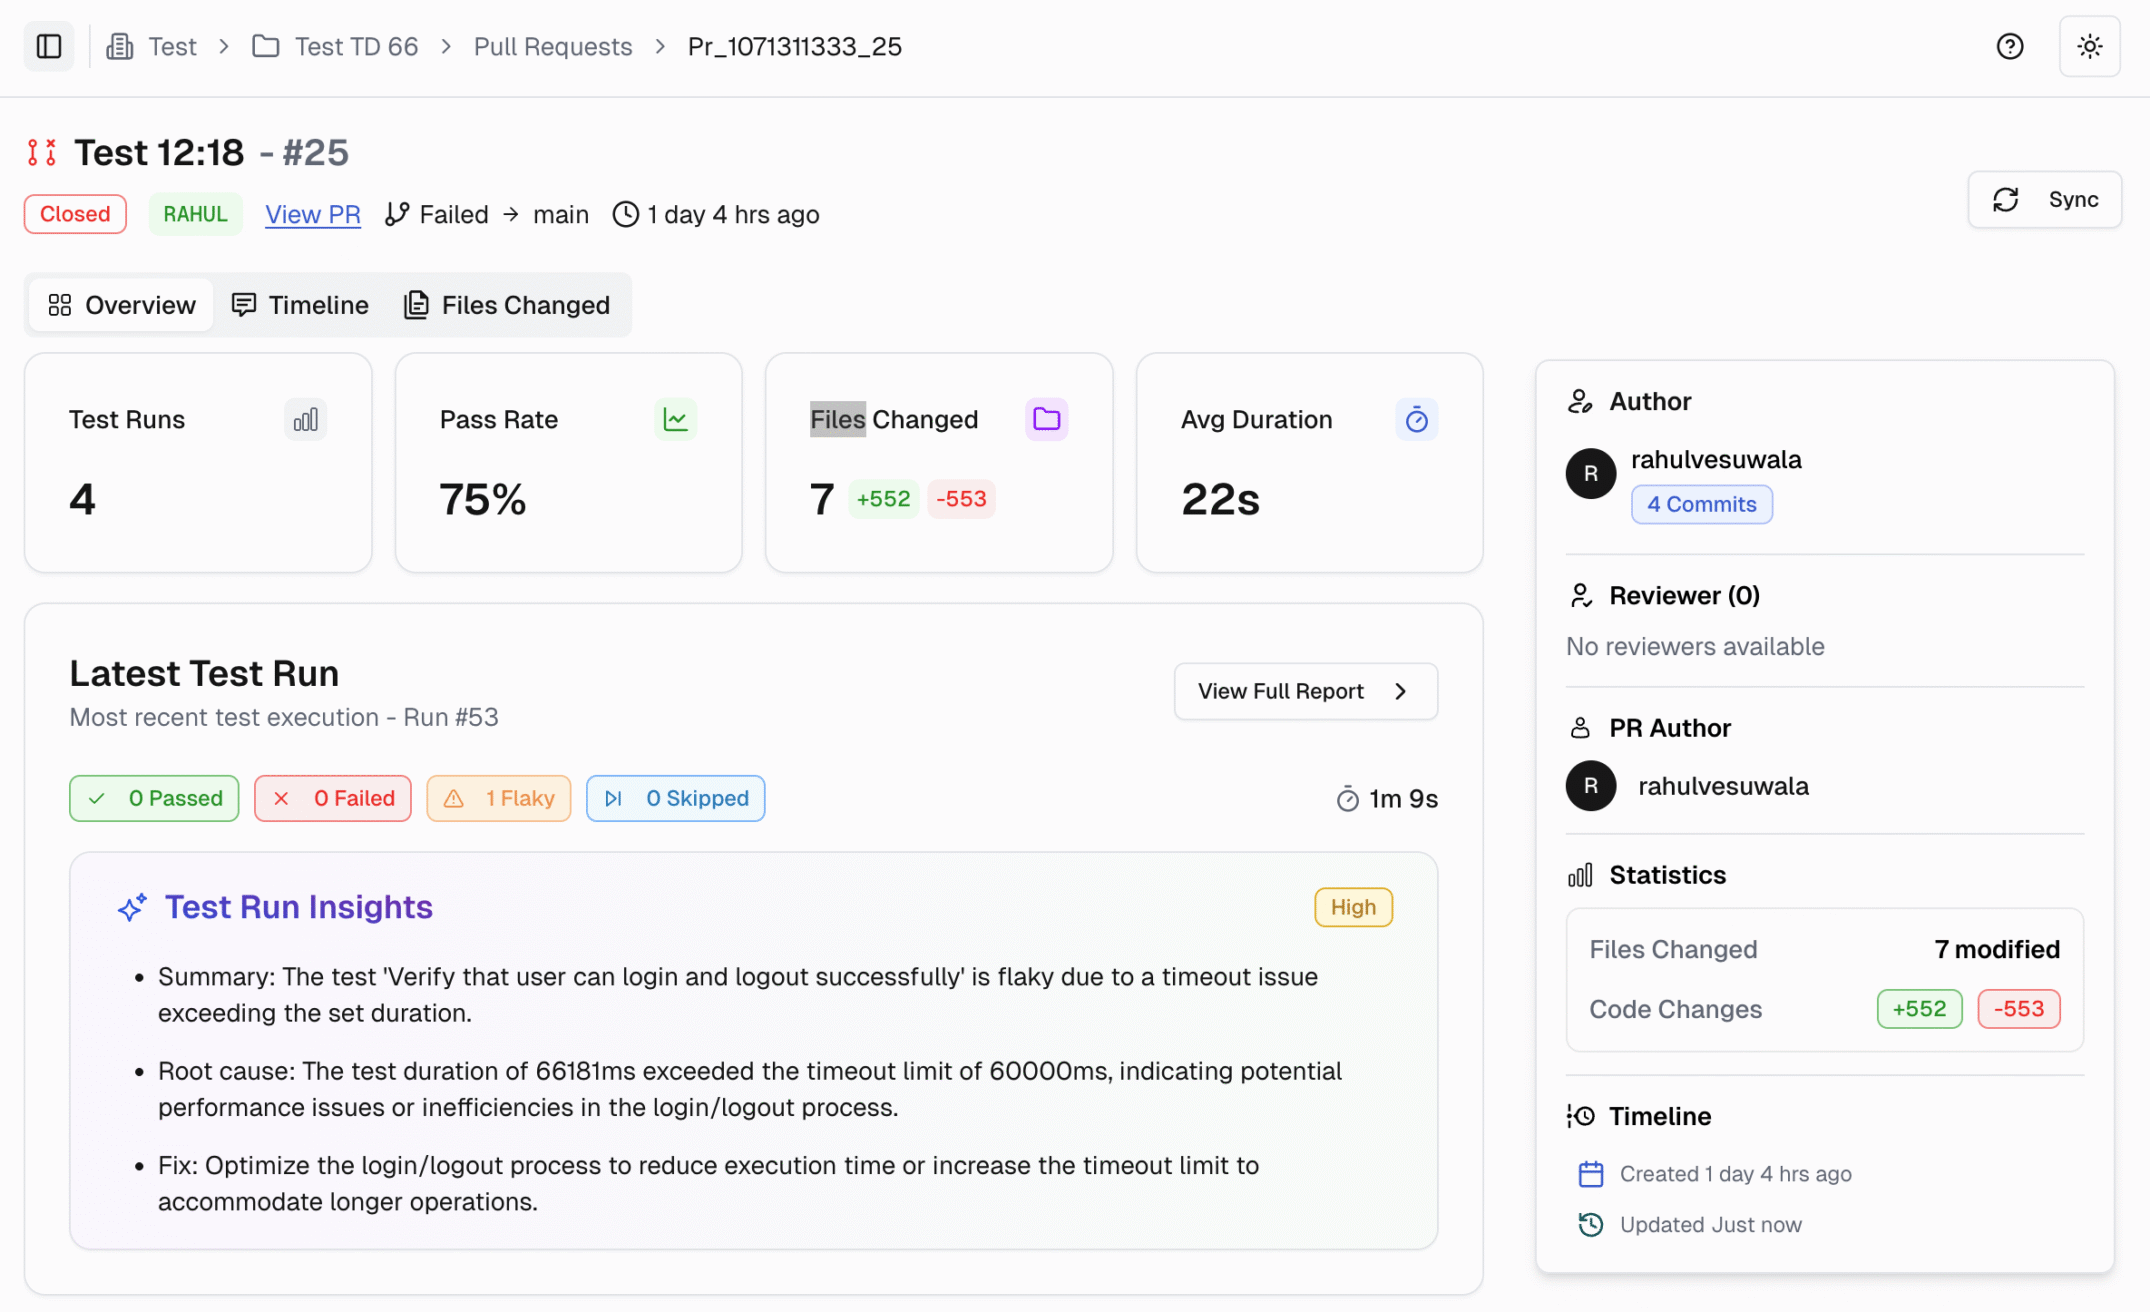
Task: Click the red pull request icon
Action: tap(42, 152)
